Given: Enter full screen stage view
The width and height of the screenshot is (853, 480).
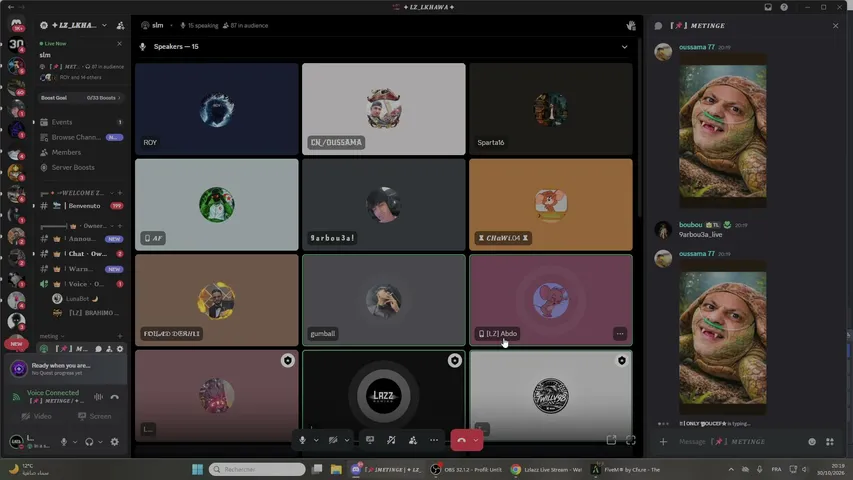Looking at the screenshot, I should click(631, 440).
